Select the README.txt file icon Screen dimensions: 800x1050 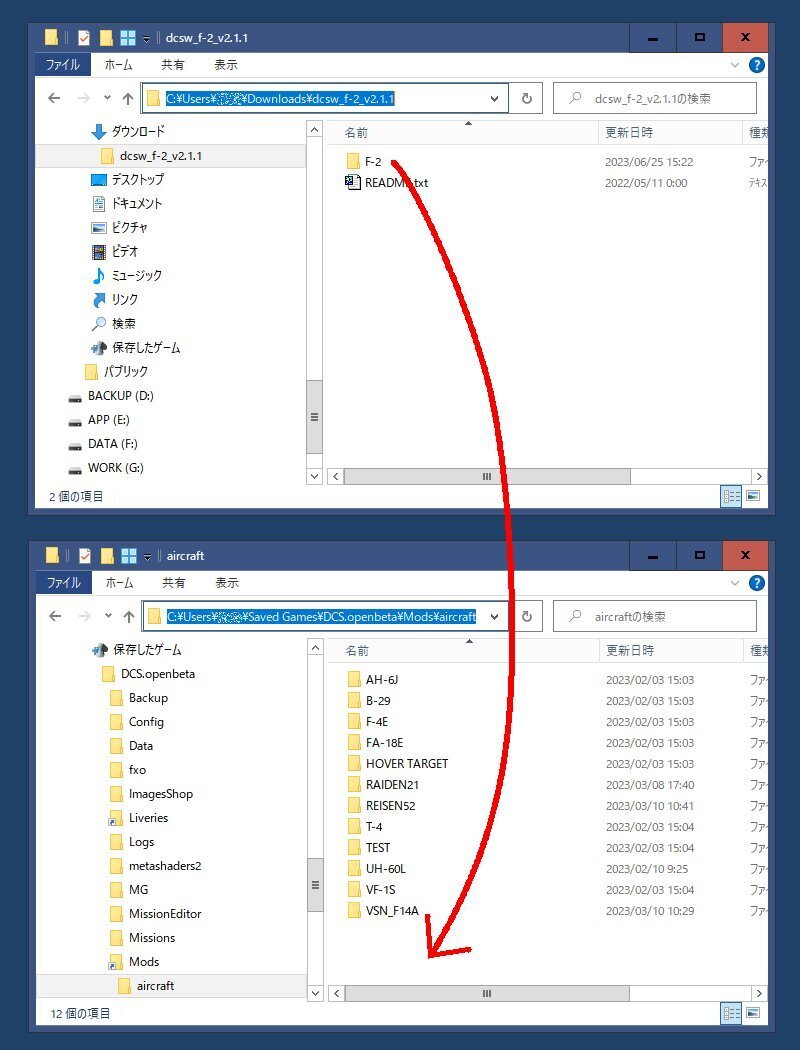click(352, 183)
